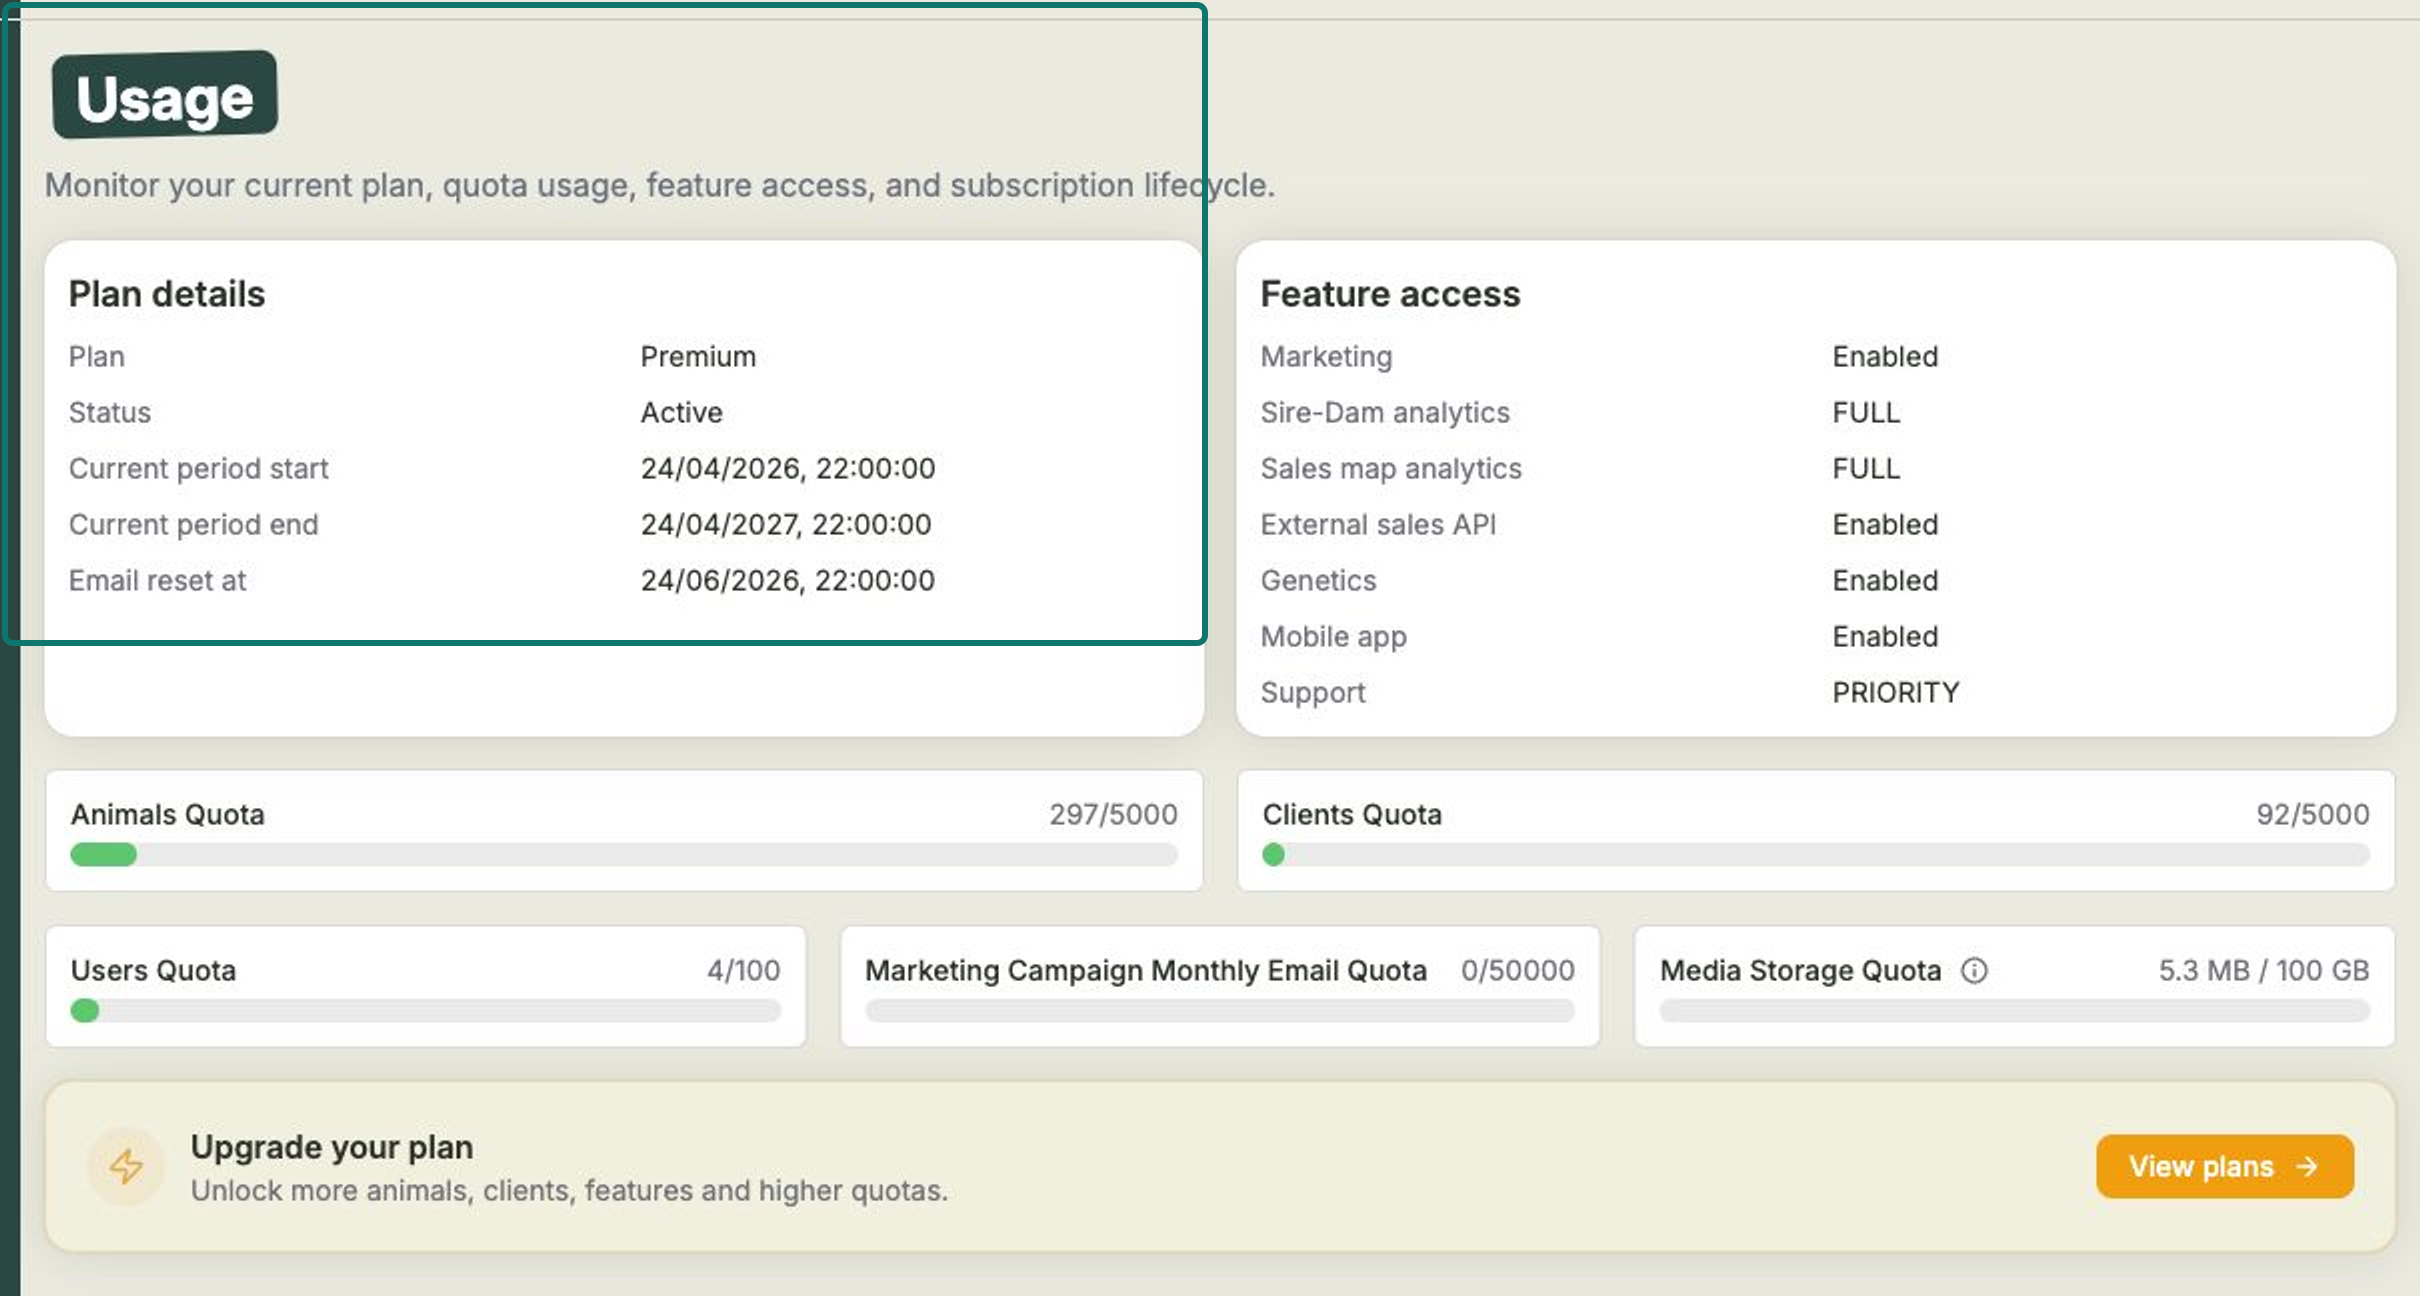Image resolution: width=2420 pixels, height=1296 pixels.
Task: Click the Animals Quota progress bar
Action: coord(624,855)
